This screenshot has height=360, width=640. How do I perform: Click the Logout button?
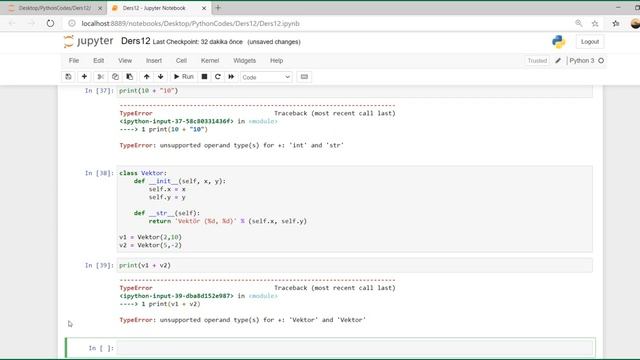[590, 42]
